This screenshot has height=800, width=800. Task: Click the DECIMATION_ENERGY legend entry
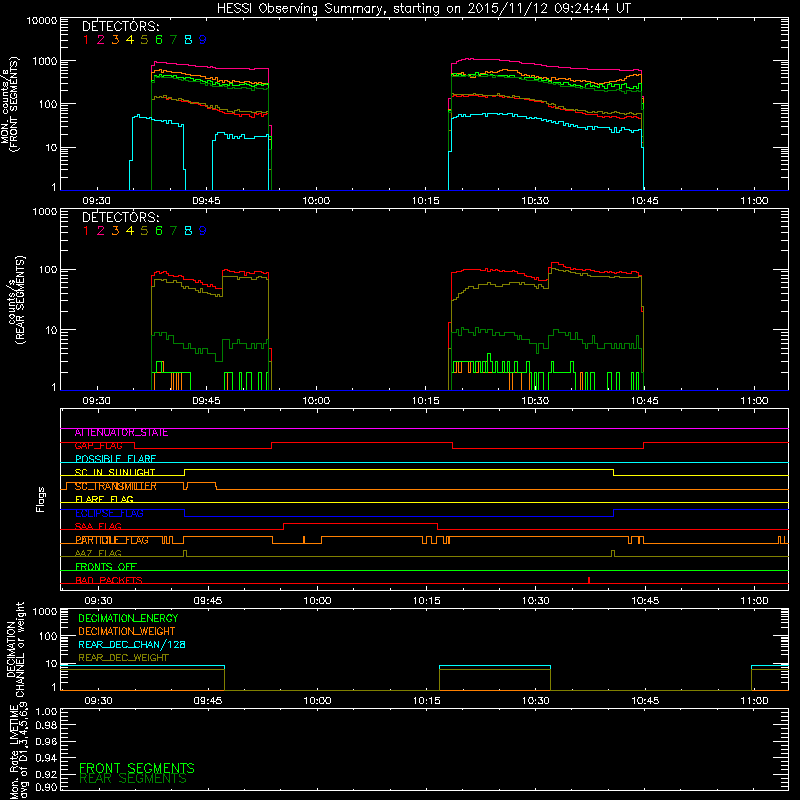point(128,618)
